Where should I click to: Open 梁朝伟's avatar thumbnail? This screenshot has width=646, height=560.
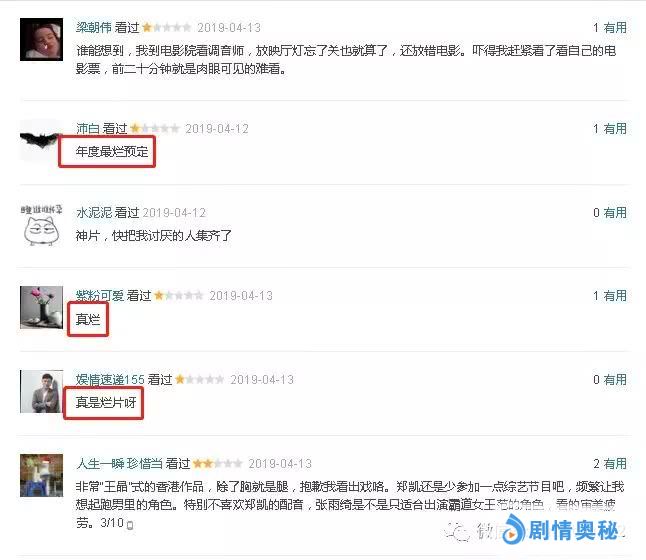coord(41,39)
